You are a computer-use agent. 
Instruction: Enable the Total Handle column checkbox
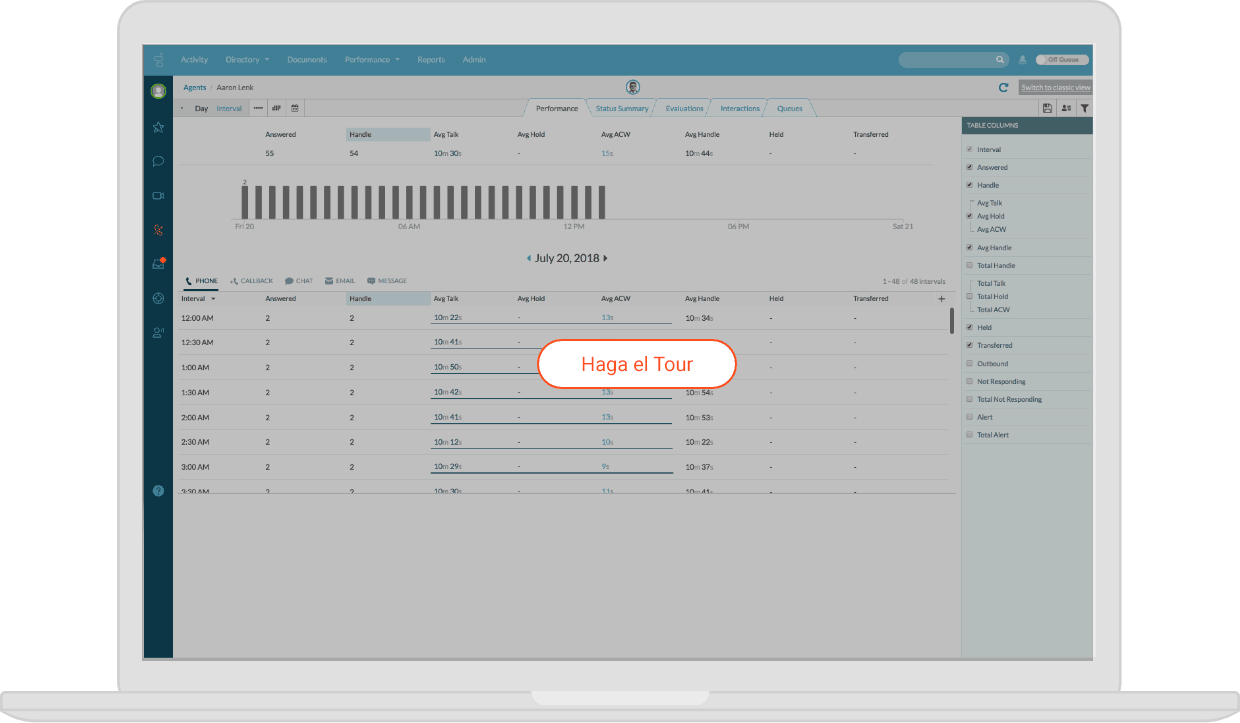[968, 265]
